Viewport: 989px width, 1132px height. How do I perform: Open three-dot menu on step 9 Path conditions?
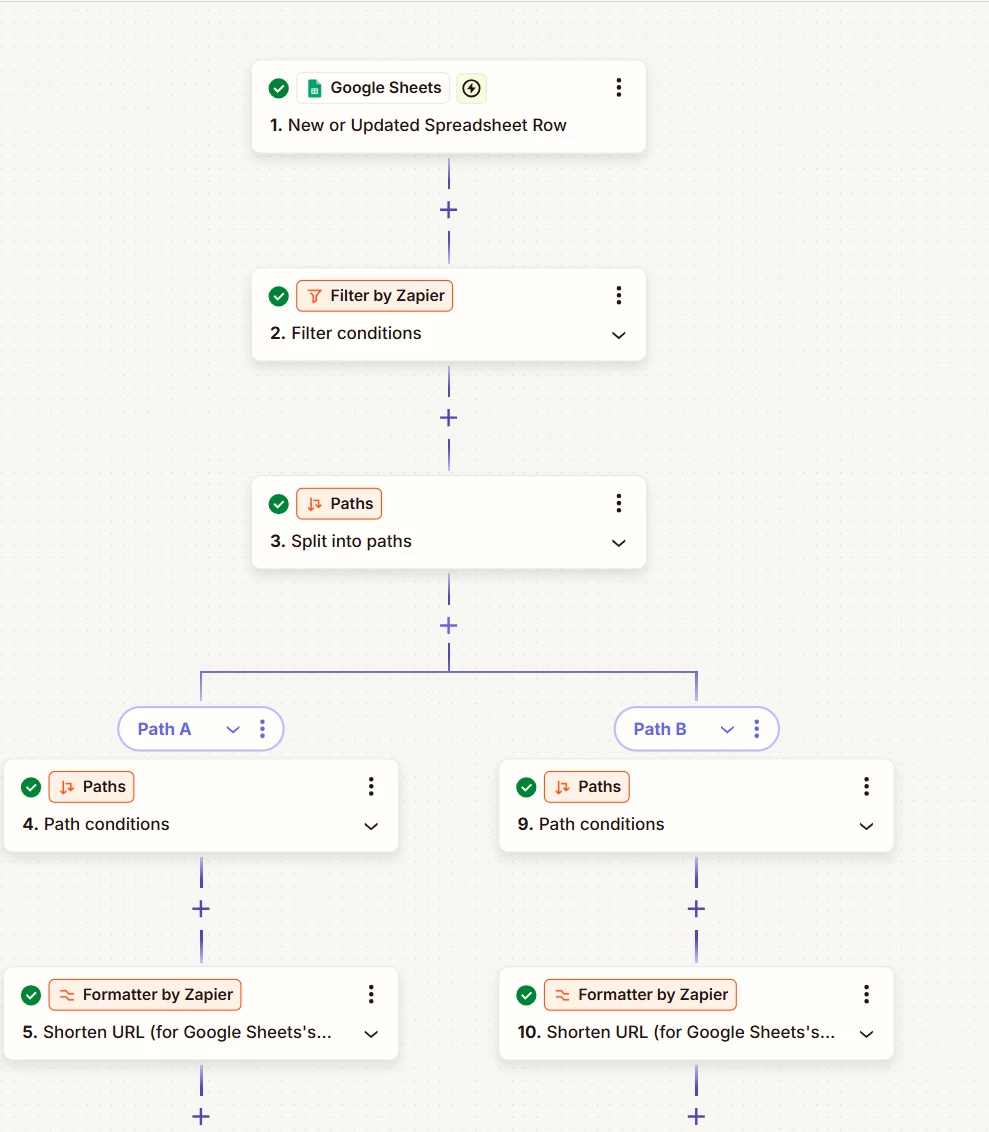pyautogui.click(x=866, y=786)
